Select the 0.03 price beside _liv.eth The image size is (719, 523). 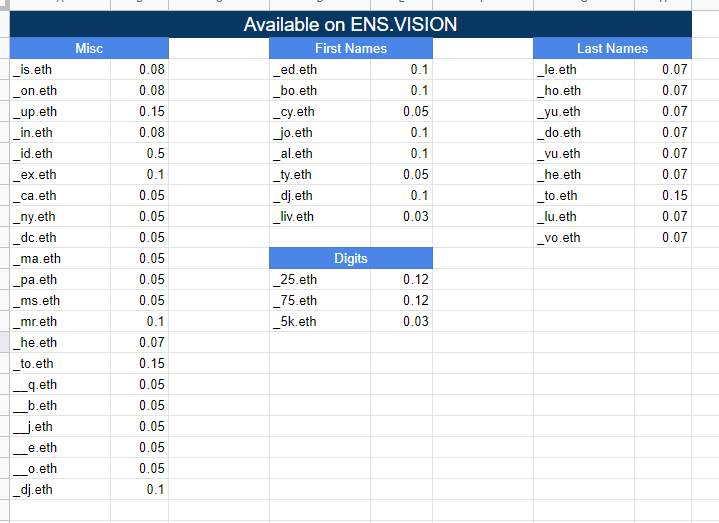pyautogui.click(x=402, y=216)
